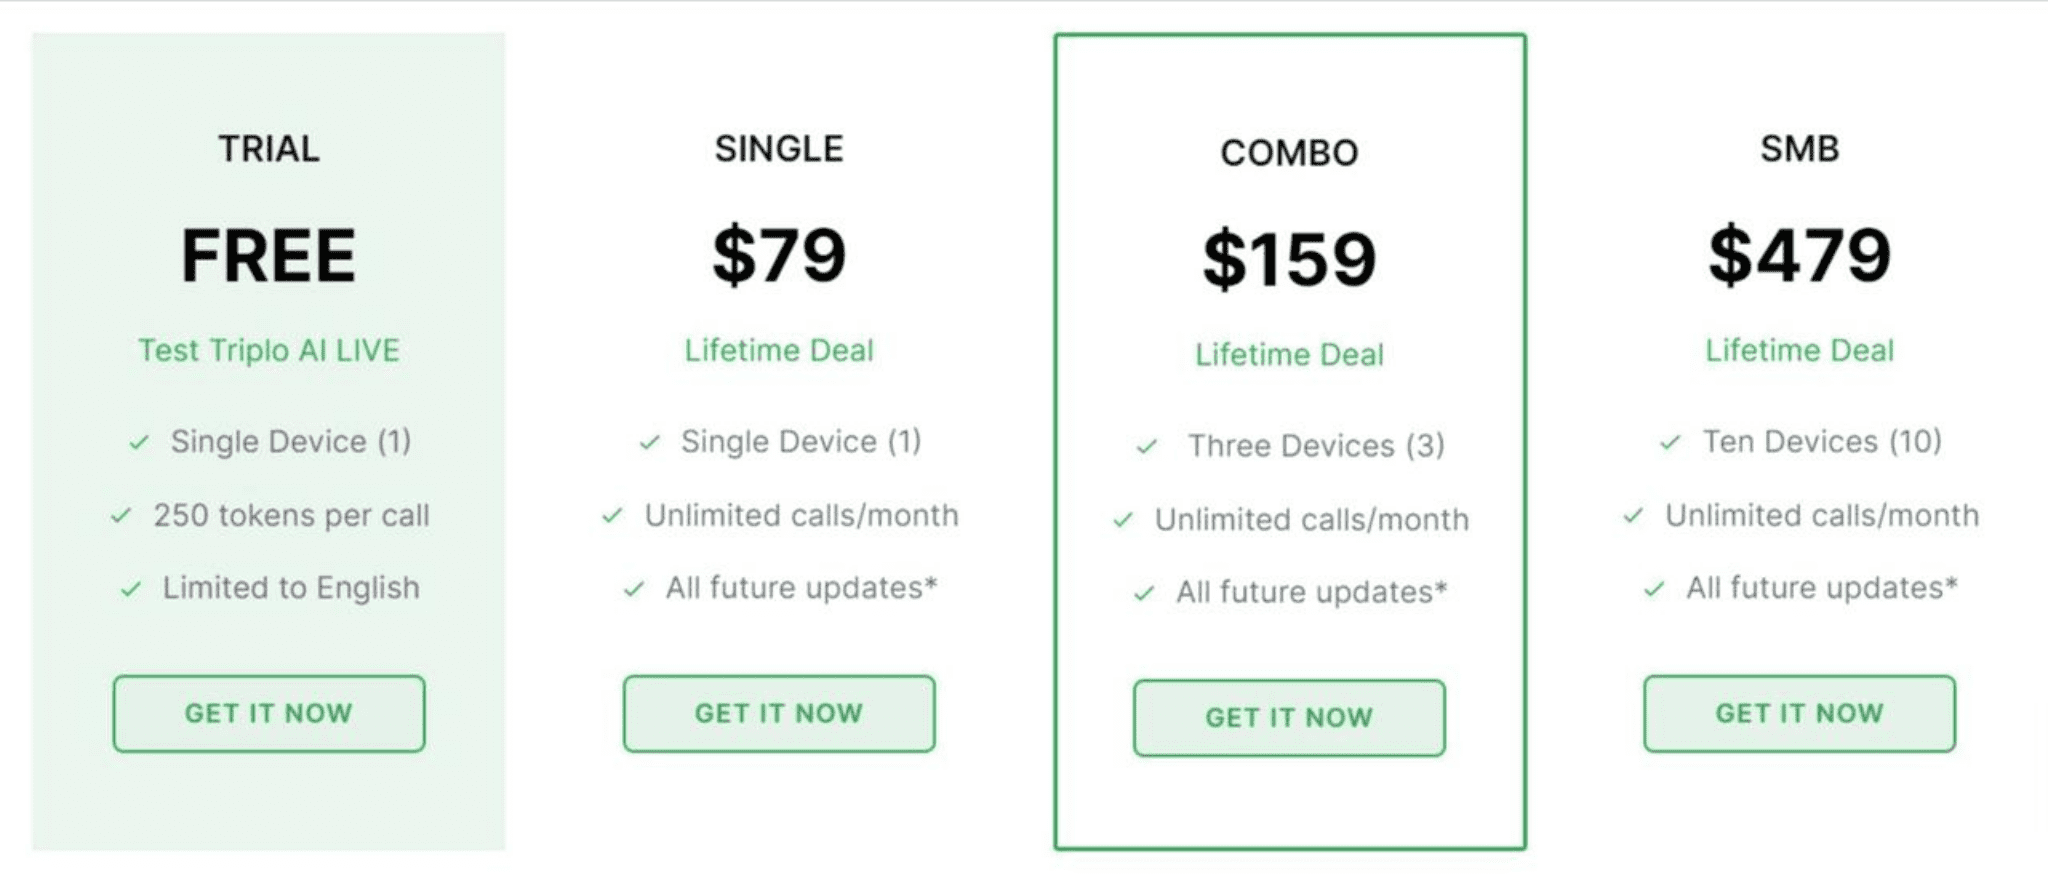Click GET IT NOW under the $479 SMB plan
Viewport: 2048px width, 878px height.
point(1799,713)
